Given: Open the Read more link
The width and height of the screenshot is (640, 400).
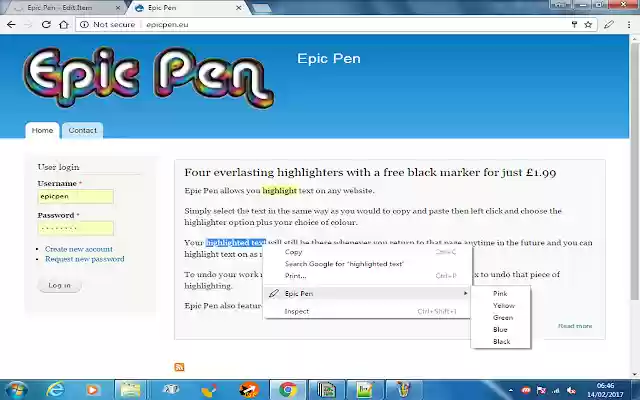Looking at the screenshot, I should (575, 326).
